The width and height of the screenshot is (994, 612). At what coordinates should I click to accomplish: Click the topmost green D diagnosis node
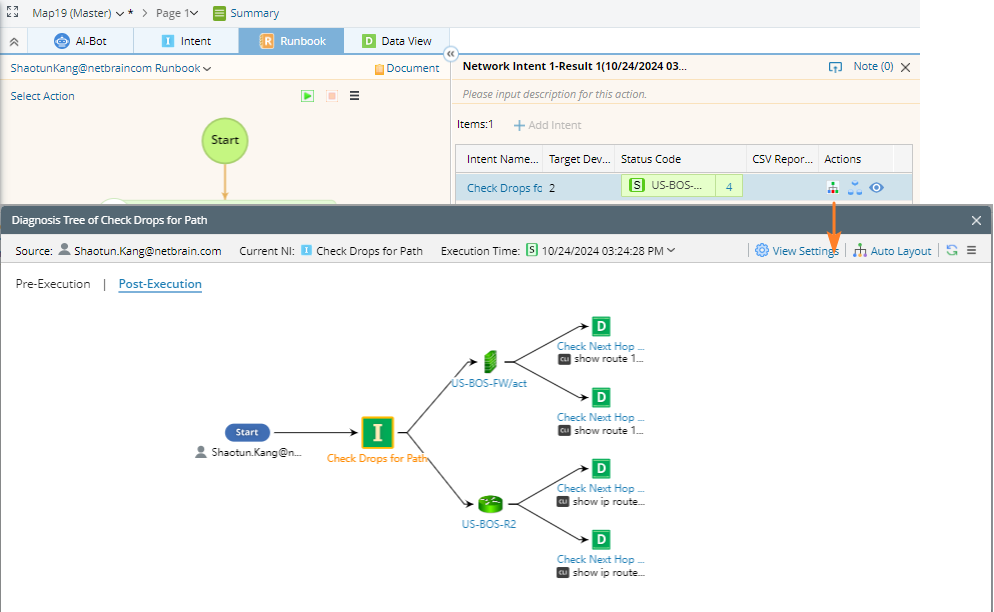pos(600,327)
